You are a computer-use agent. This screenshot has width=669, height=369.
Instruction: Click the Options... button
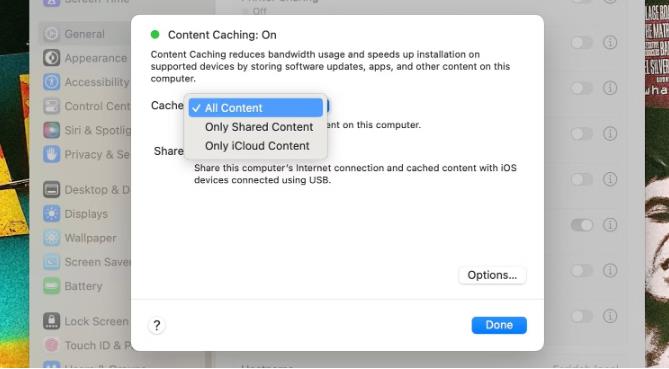(x=492, y=275)
